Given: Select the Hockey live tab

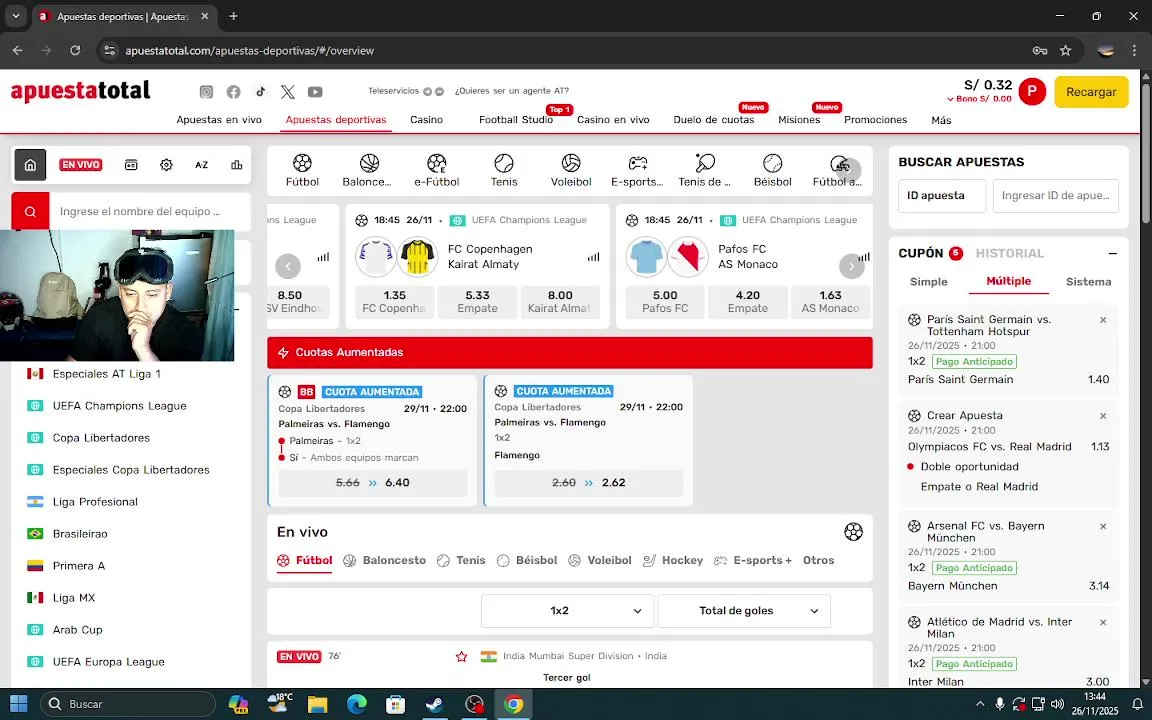Looking at the screenshot, I should point(673,561).
